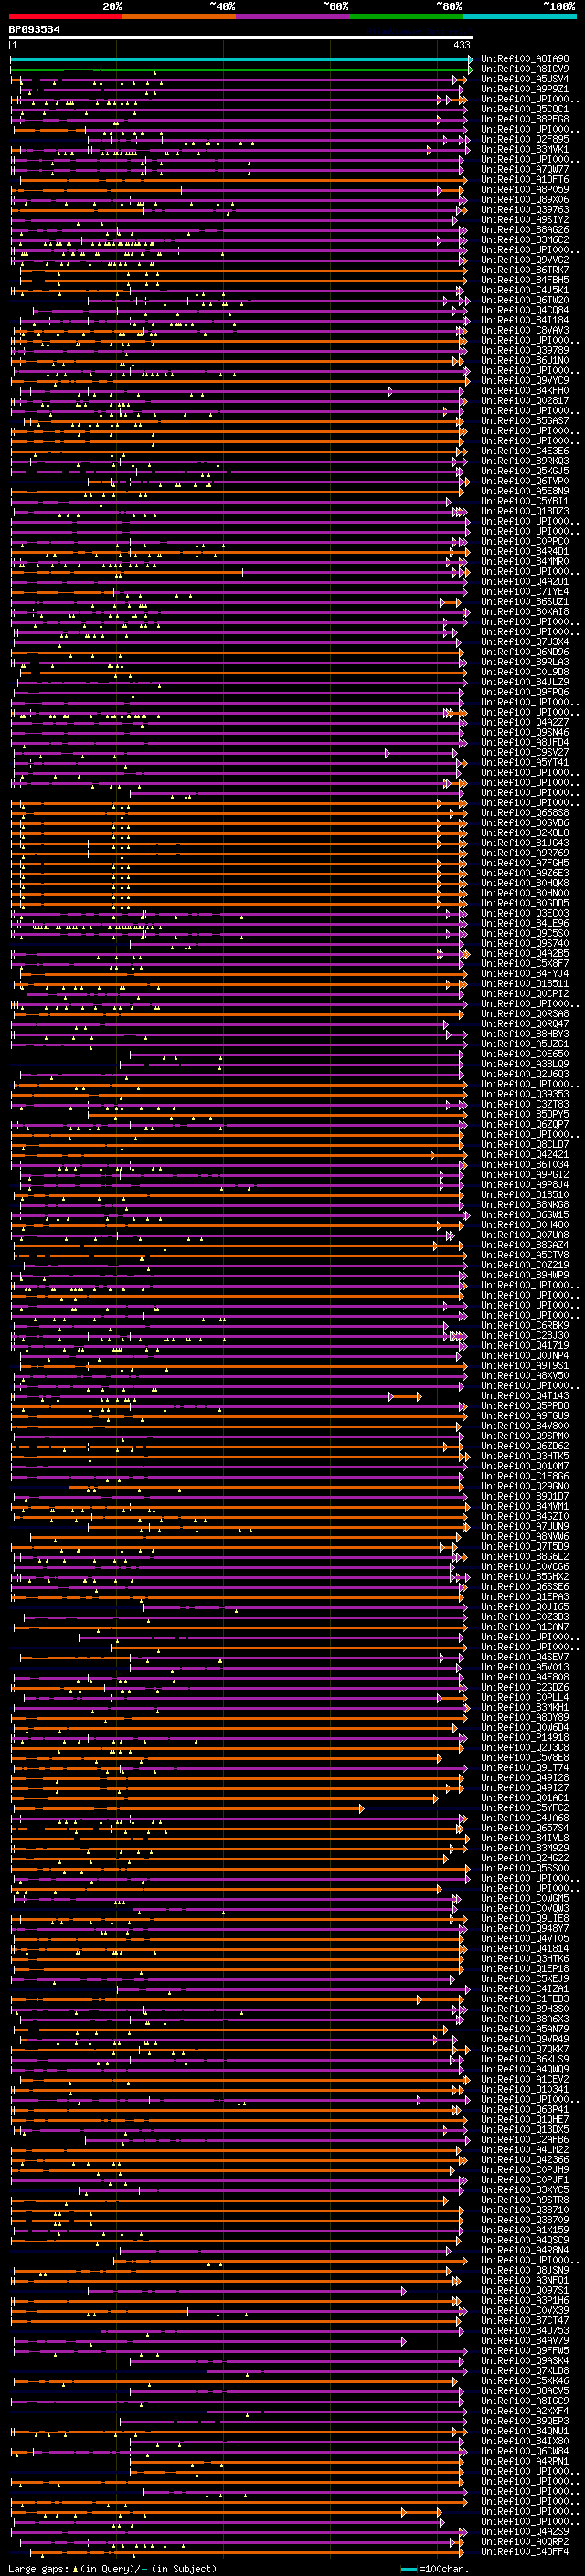
Task: Open hit UniRef100_B4KFH0
Action: coord(525,391)
